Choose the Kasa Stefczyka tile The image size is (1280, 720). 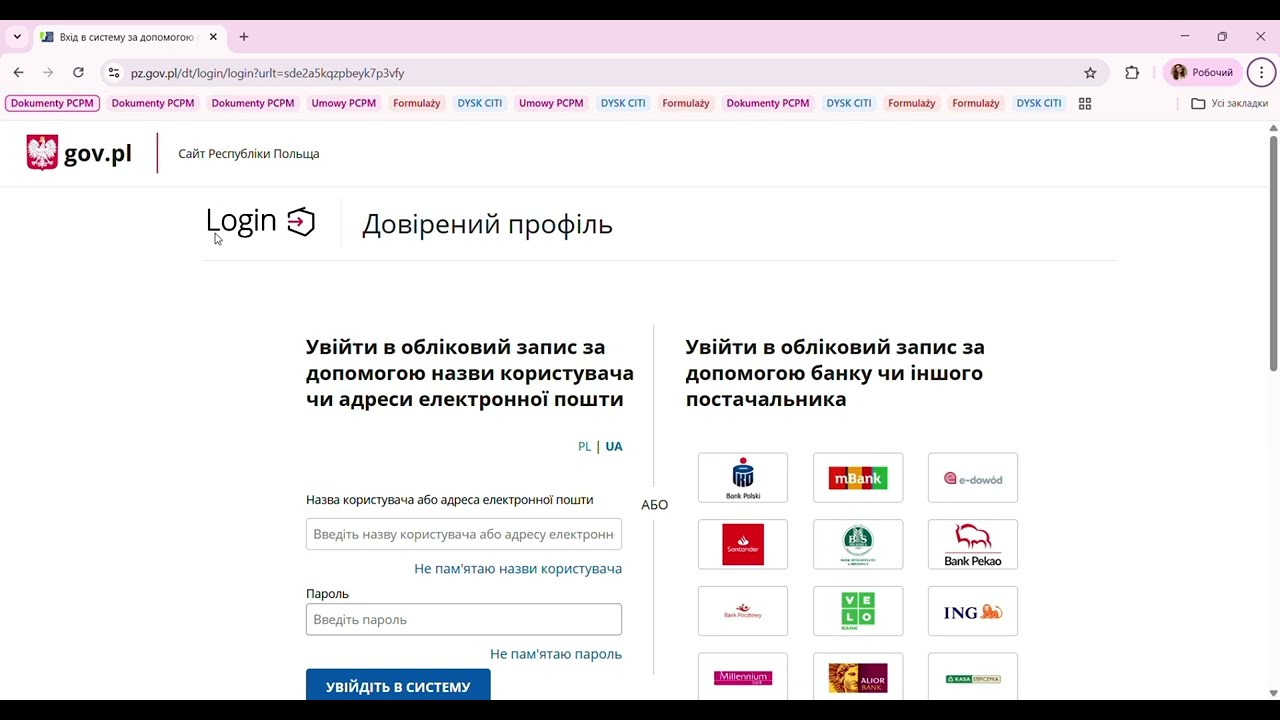973,677
